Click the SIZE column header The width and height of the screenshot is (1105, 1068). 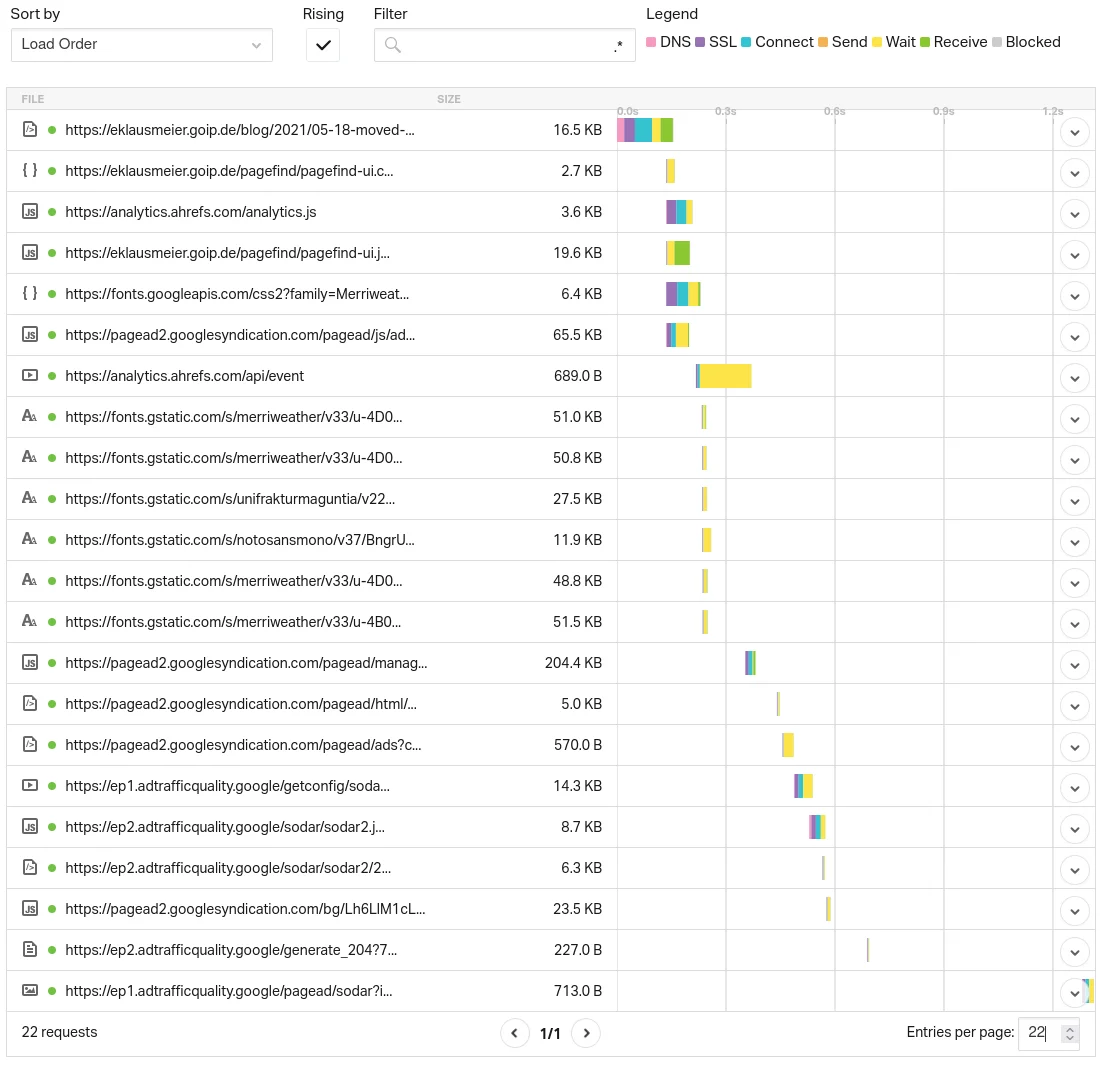pos(449,99)
